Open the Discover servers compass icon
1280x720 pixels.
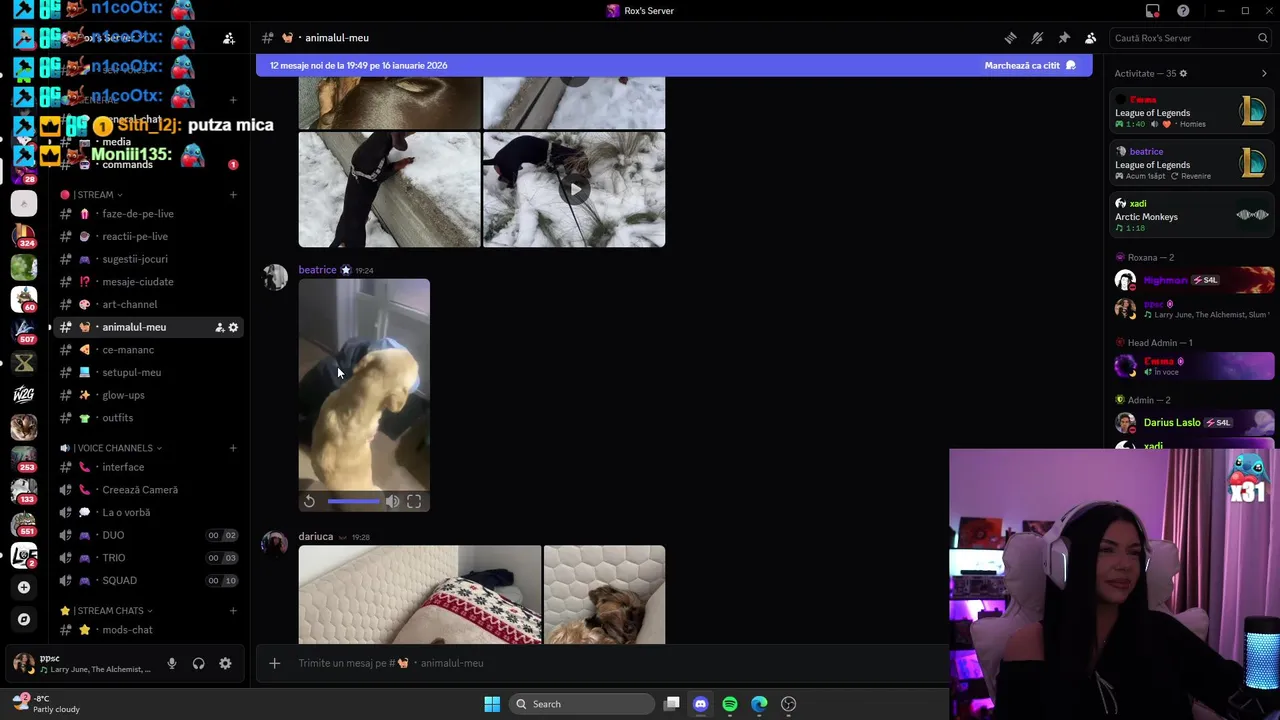pyautogui.click(x=24, y=619)
